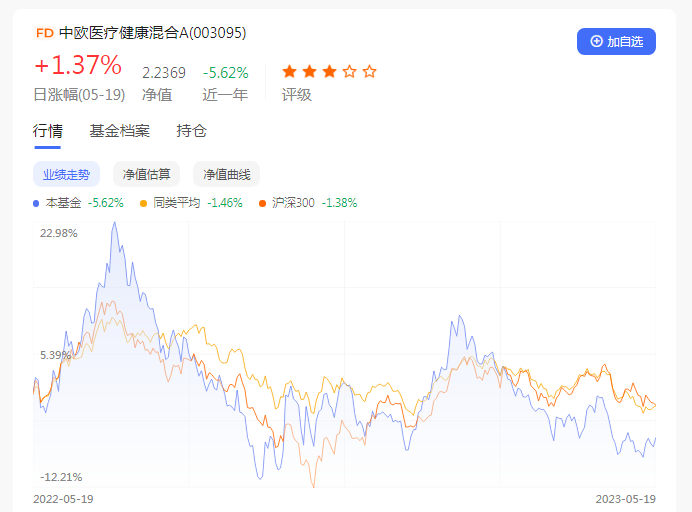This screenshot has width=692, height=512.
Task: Click the +1.37% daily change value
Action: point(78,67)
